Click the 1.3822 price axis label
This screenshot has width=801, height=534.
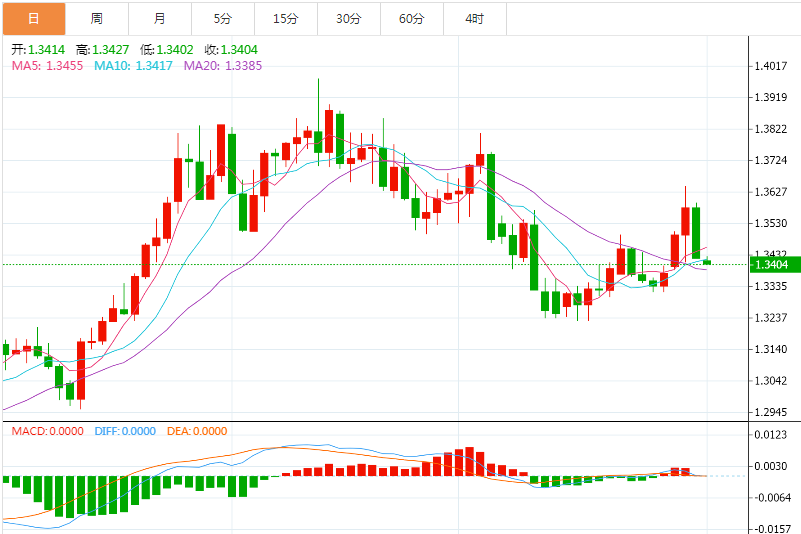(x=771, y=129)
